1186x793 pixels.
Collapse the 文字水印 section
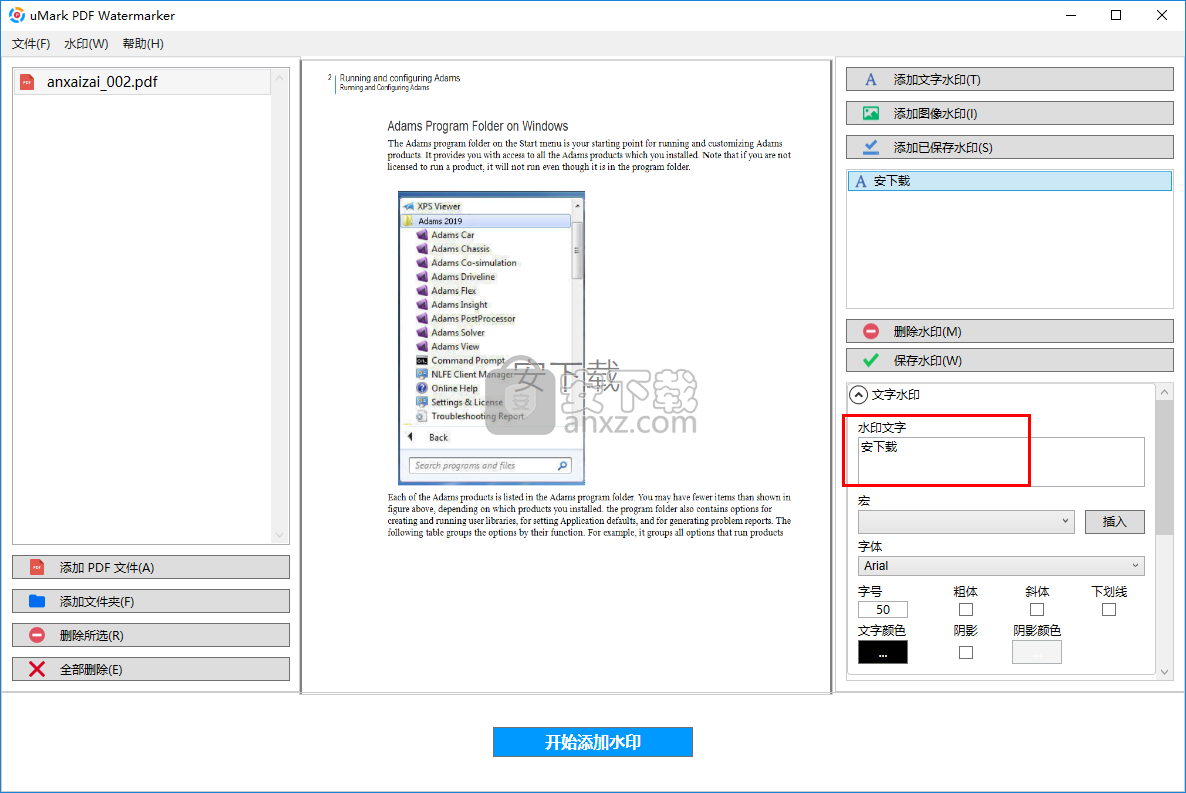[858, 395]
